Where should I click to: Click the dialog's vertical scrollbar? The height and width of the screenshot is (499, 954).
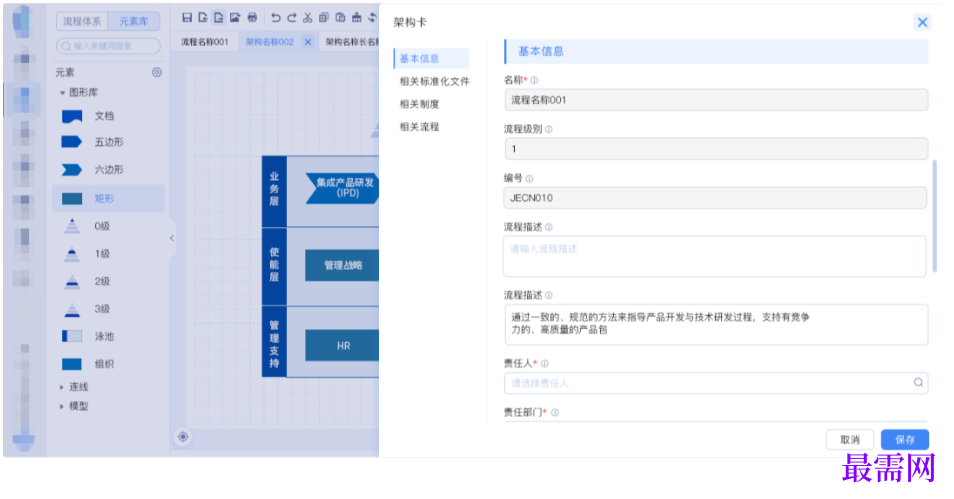click(x=936, y=215)
